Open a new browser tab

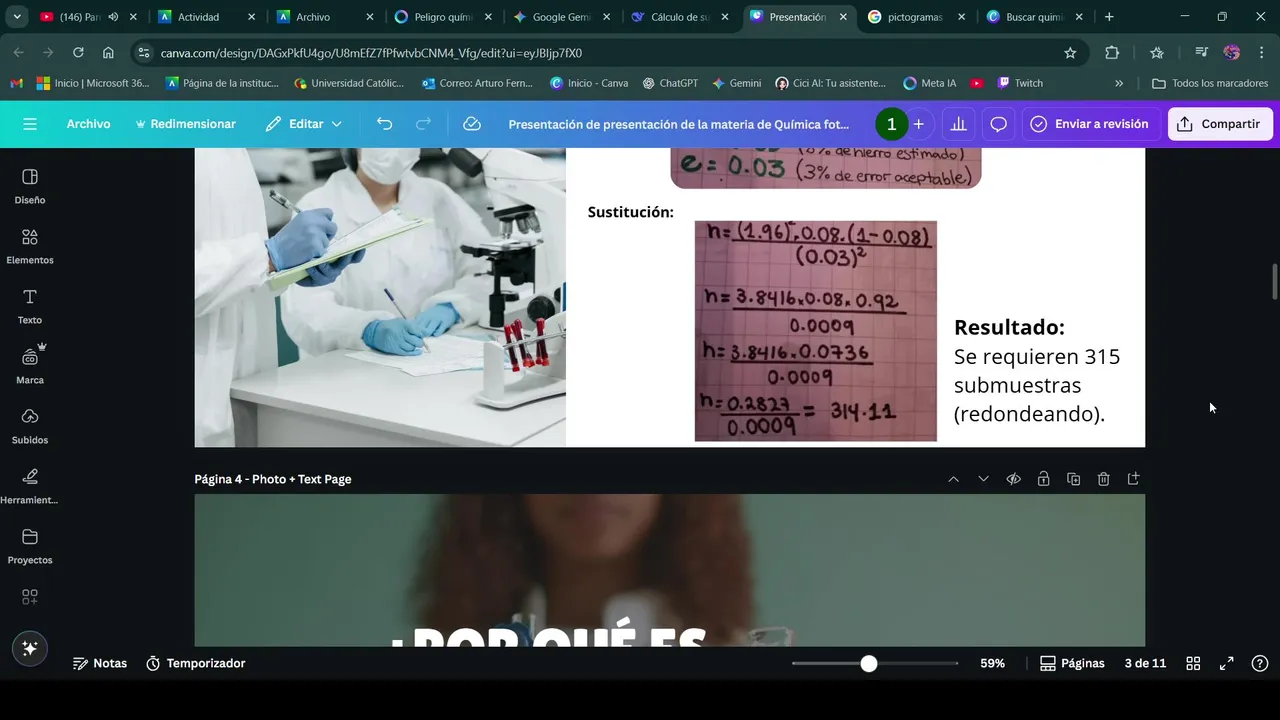coord(1109,17)
